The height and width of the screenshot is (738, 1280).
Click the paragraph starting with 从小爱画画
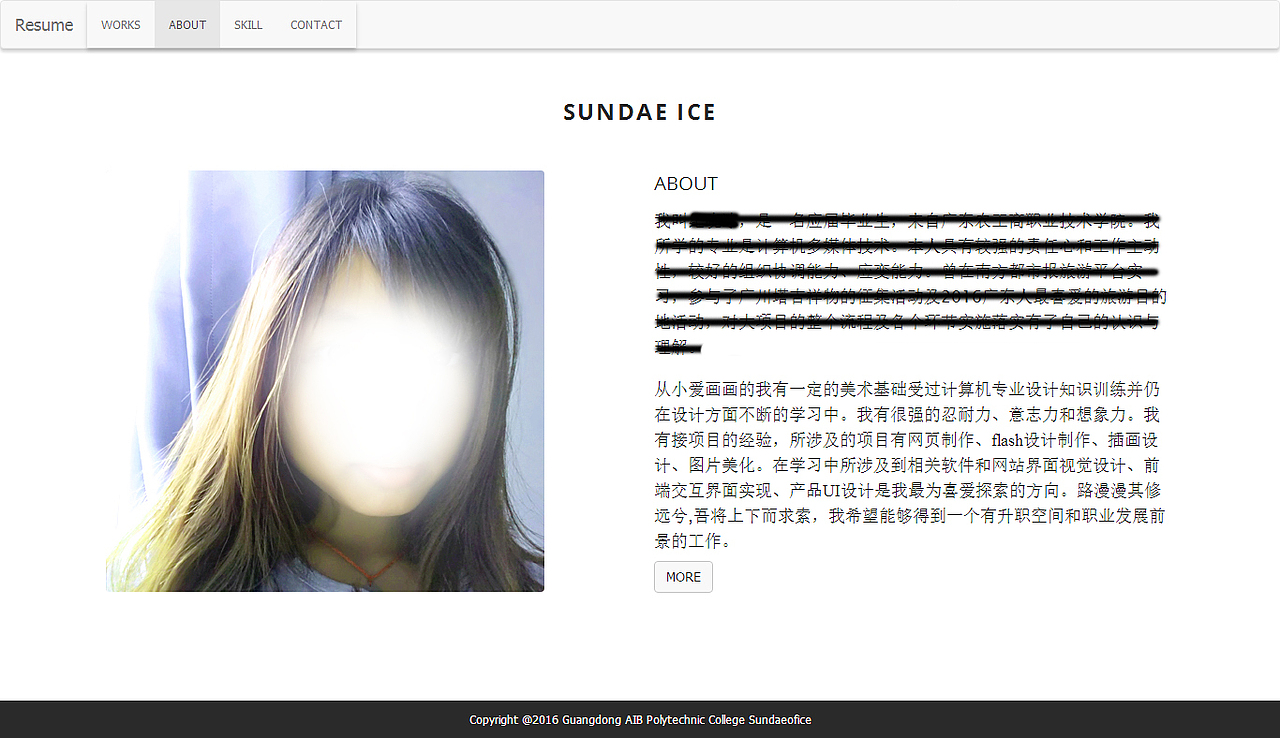910,465
